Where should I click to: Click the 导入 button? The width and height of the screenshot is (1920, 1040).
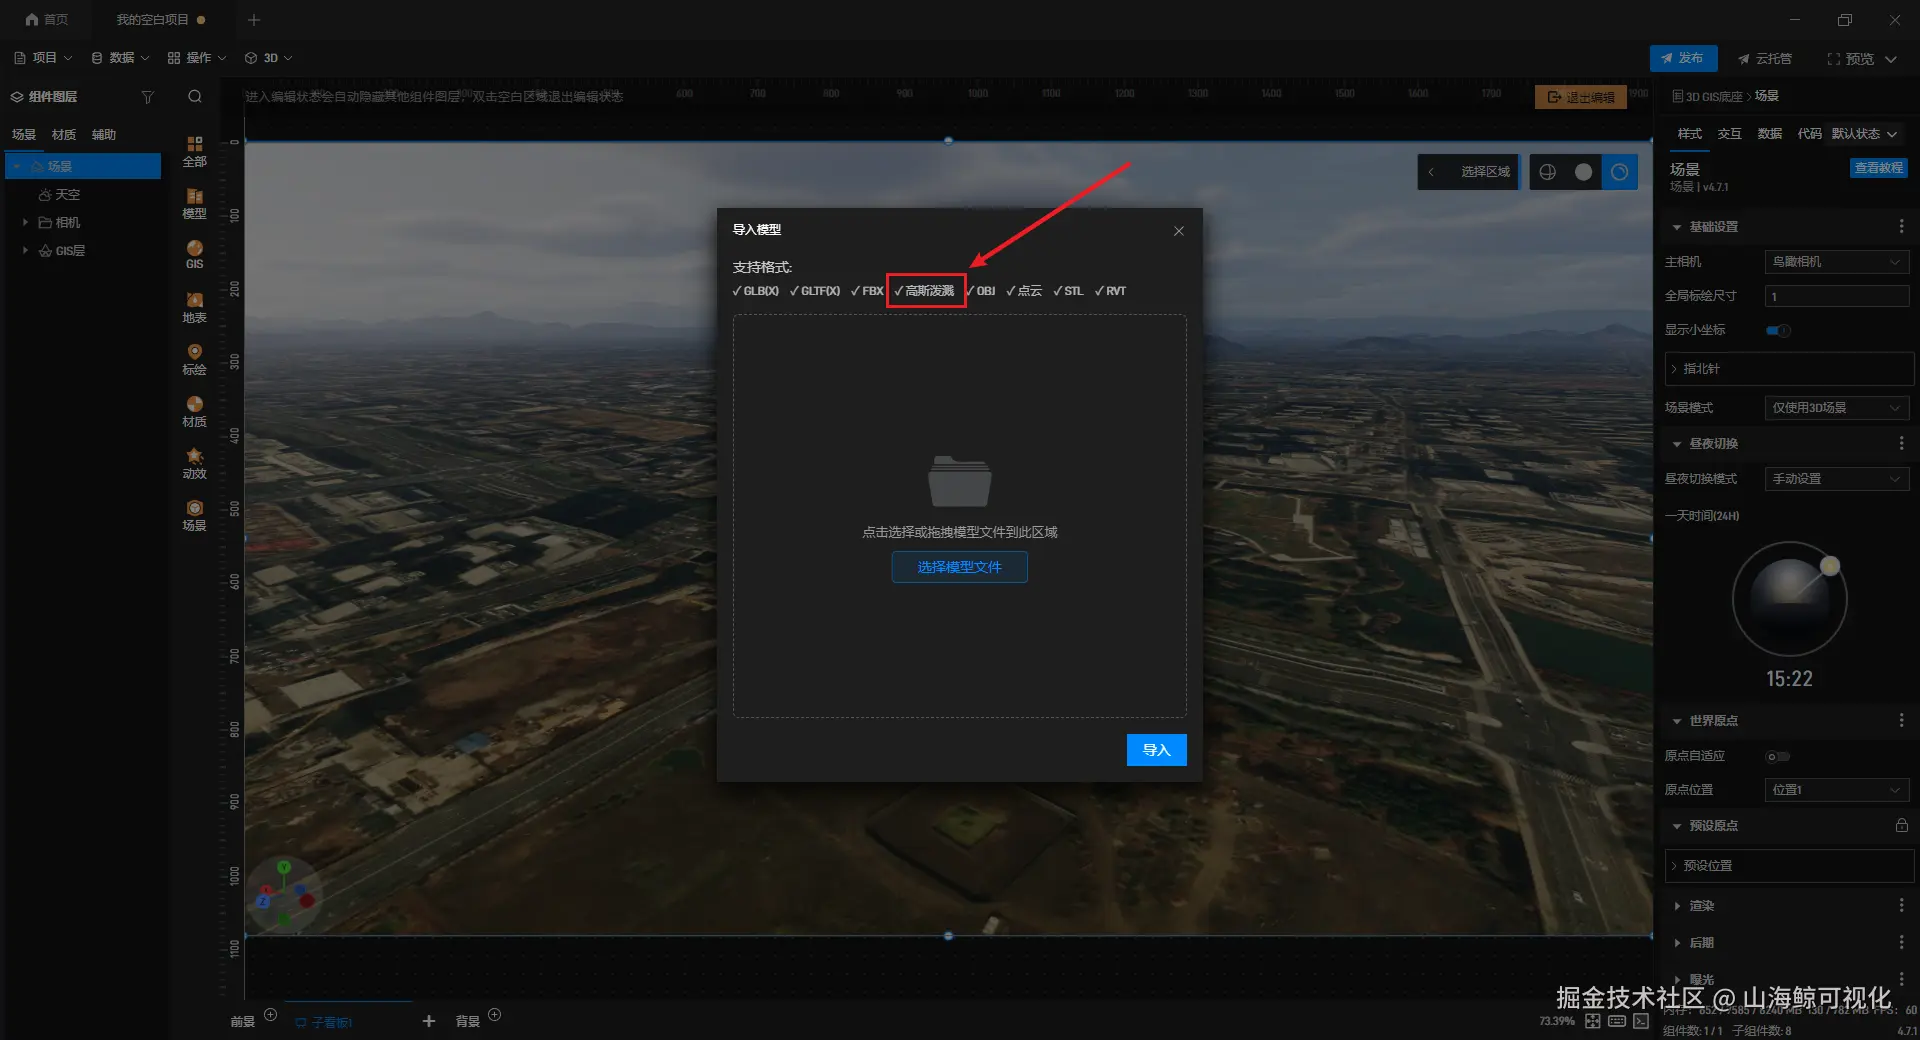tap(1156, 750)
